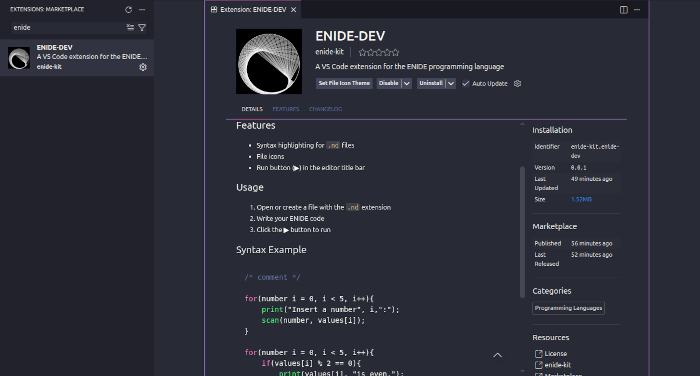Click the License link icon
This screenshot has height=376, width=700.
[539, 354]
